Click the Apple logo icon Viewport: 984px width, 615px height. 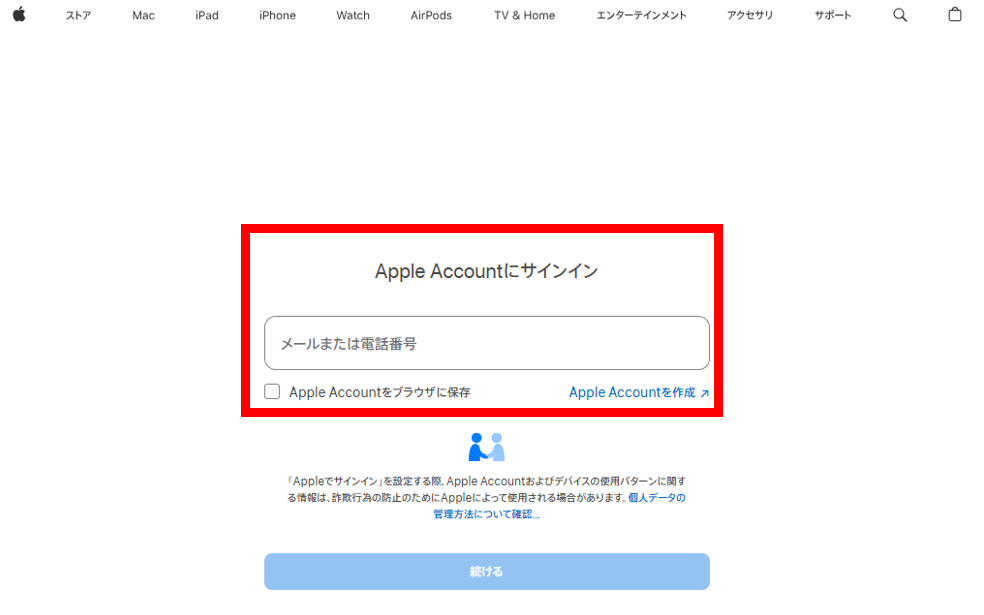click(x=19, y=14)
